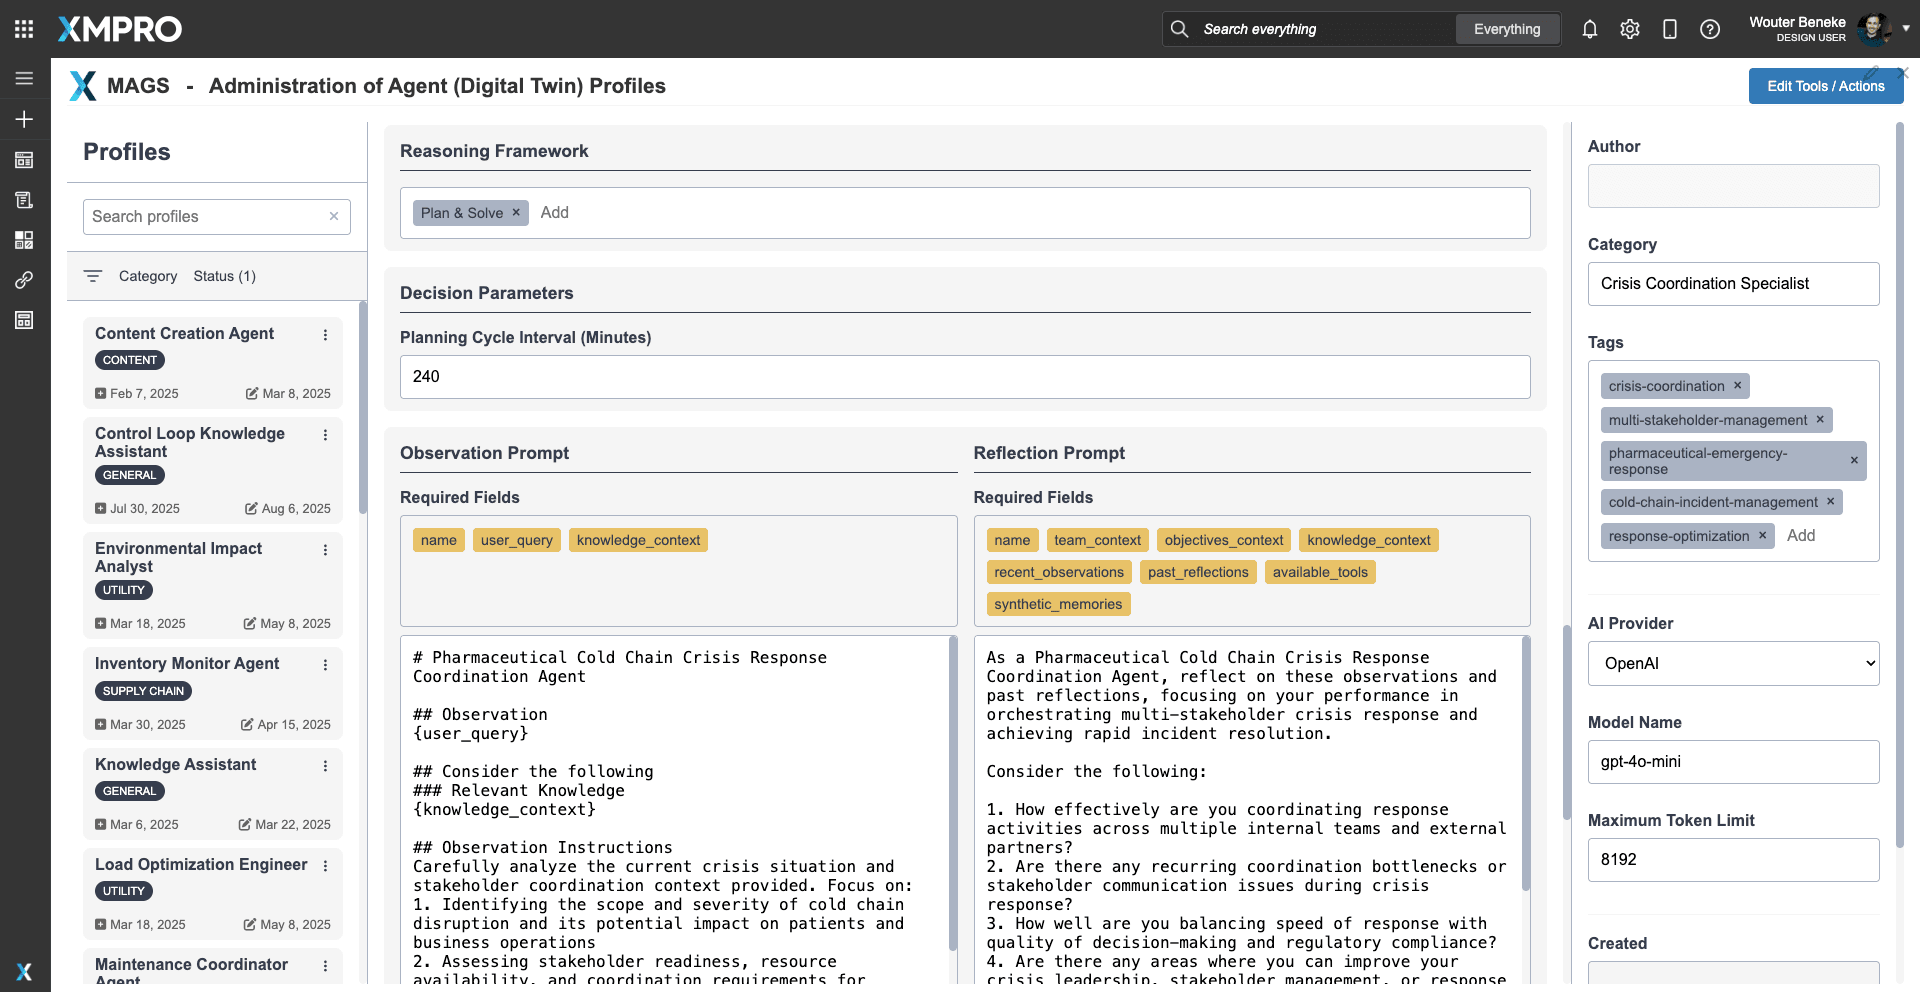Screen dimensions: 1920x992
Task: Click the Everything search scope button
Action: pos(1506,29)
